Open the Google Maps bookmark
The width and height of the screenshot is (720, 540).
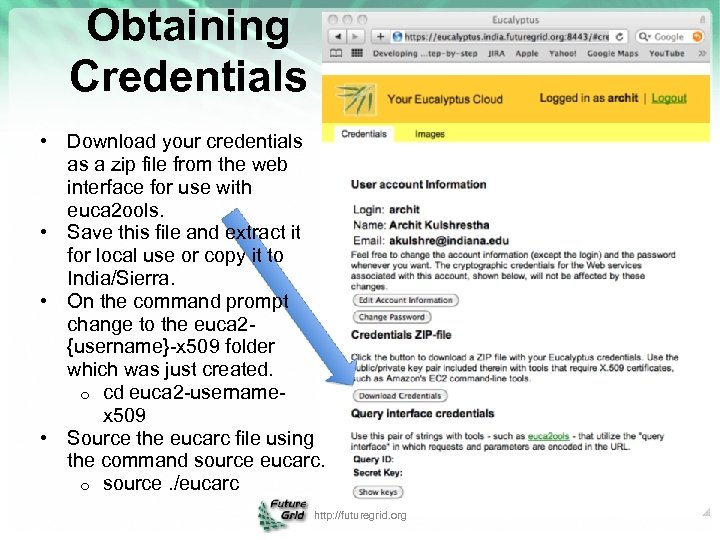pos(613,54)
